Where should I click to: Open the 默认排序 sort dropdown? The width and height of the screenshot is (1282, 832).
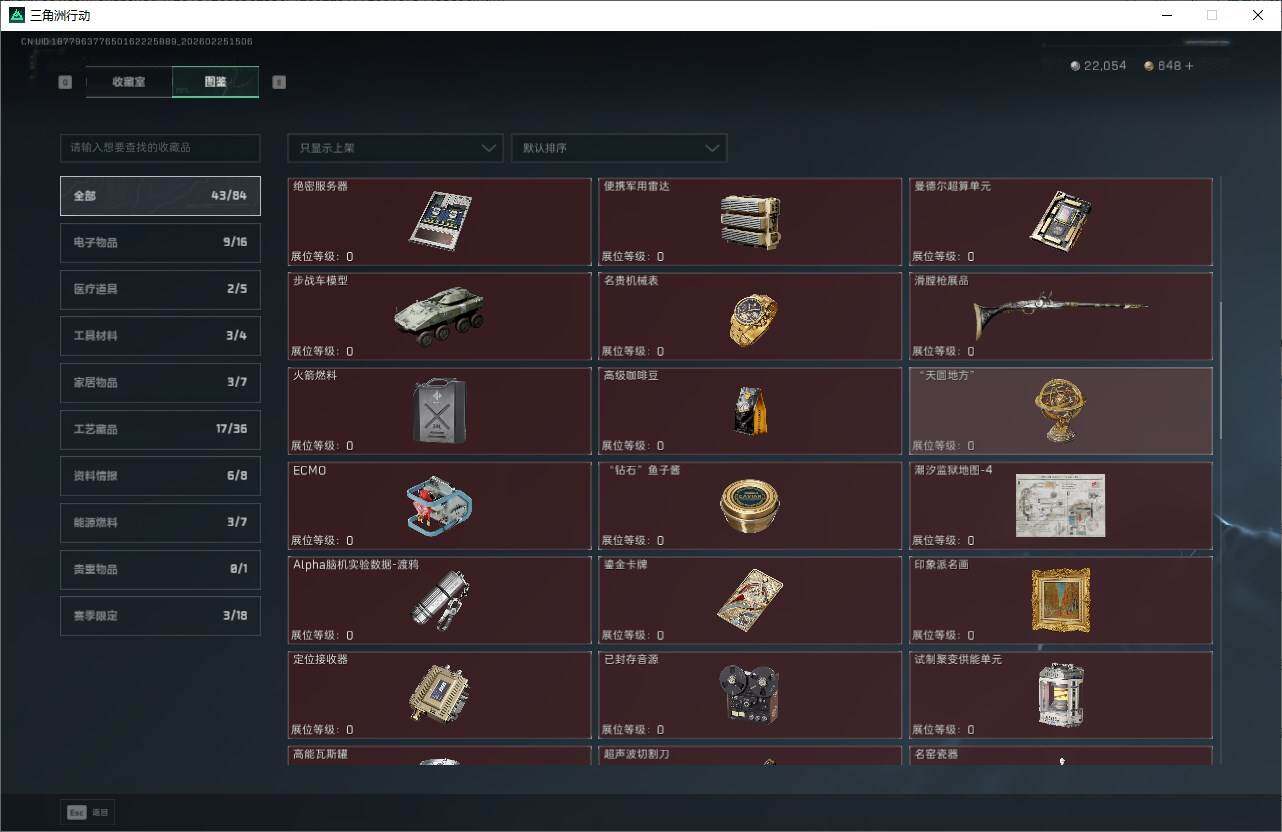[x=618, y=148]
